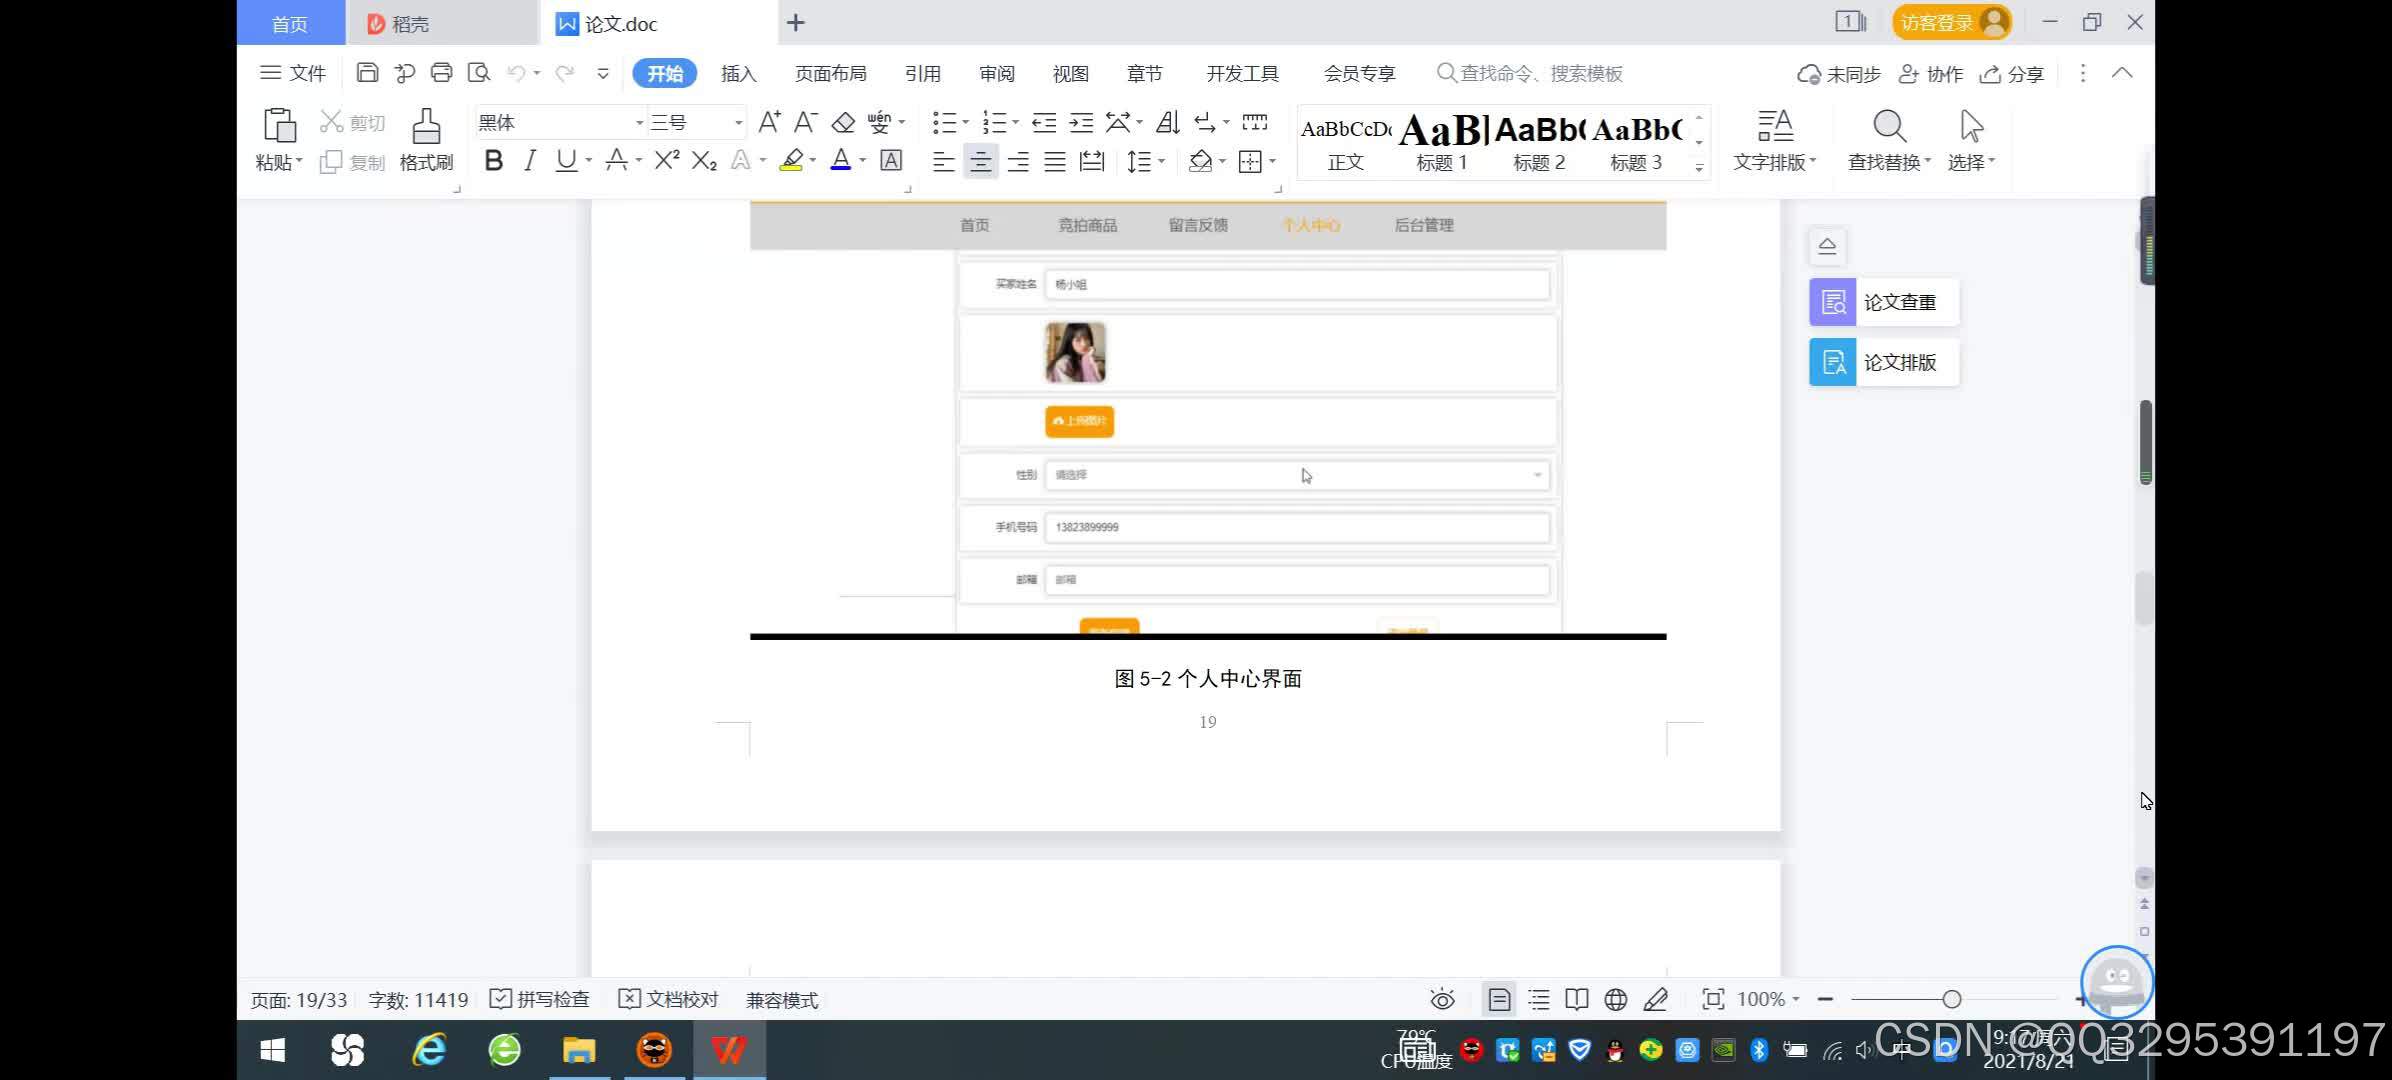The image size is (2392, 1080).
Task: Decrease font size with A- icon
Action: [x=805, y=122]
